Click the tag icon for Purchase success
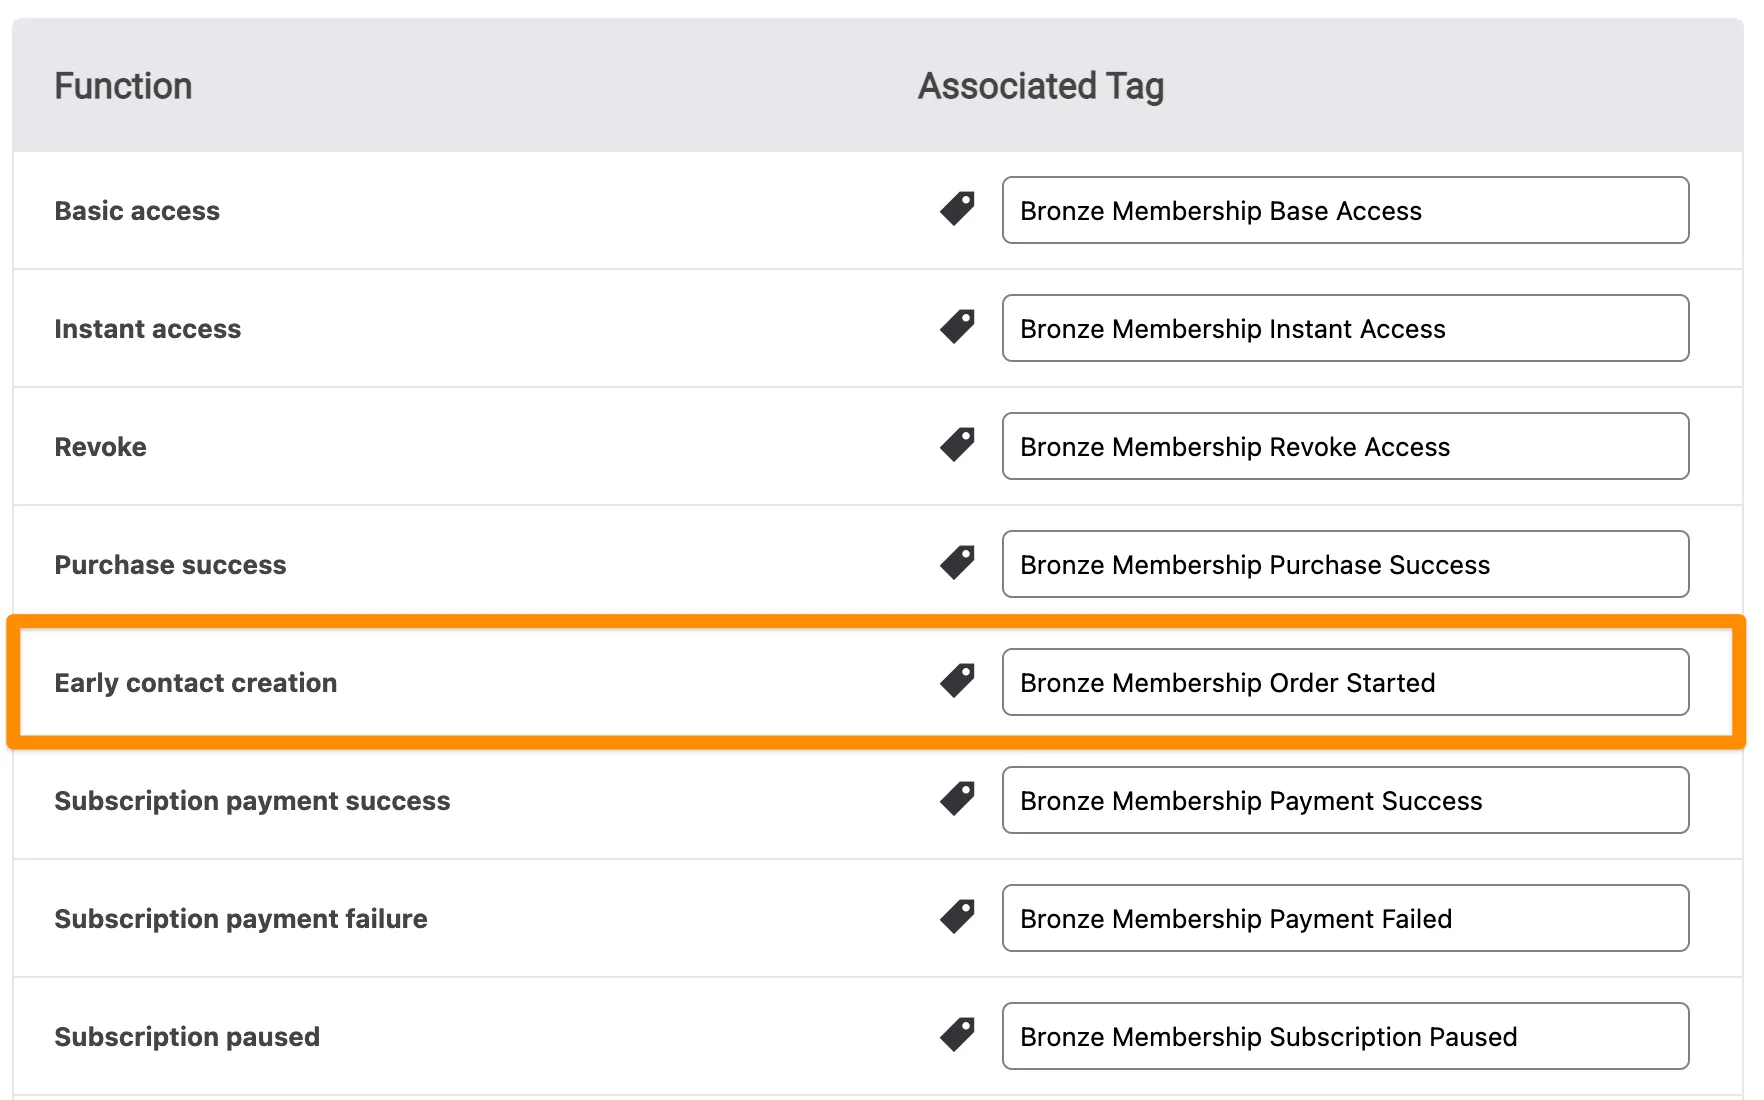Image resolution: width=1764 pixels, height=1100 pixels. click(957, 563)
